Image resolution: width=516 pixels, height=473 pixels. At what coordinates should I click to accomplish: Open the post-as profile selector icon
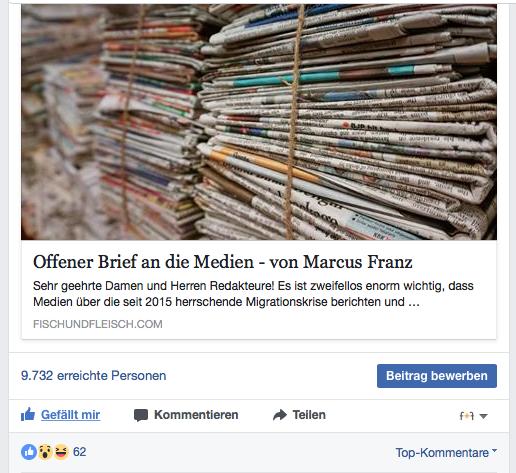(x=467, y=416)
